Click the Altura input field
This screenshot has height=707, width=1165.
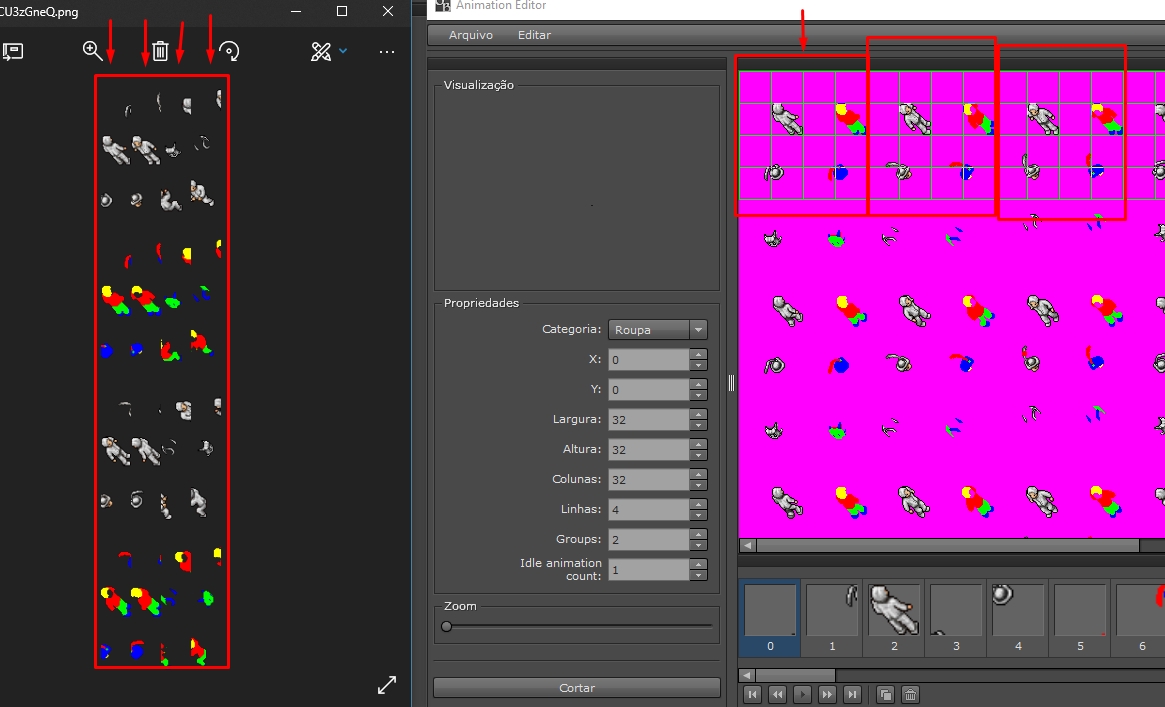coord(649,449)
